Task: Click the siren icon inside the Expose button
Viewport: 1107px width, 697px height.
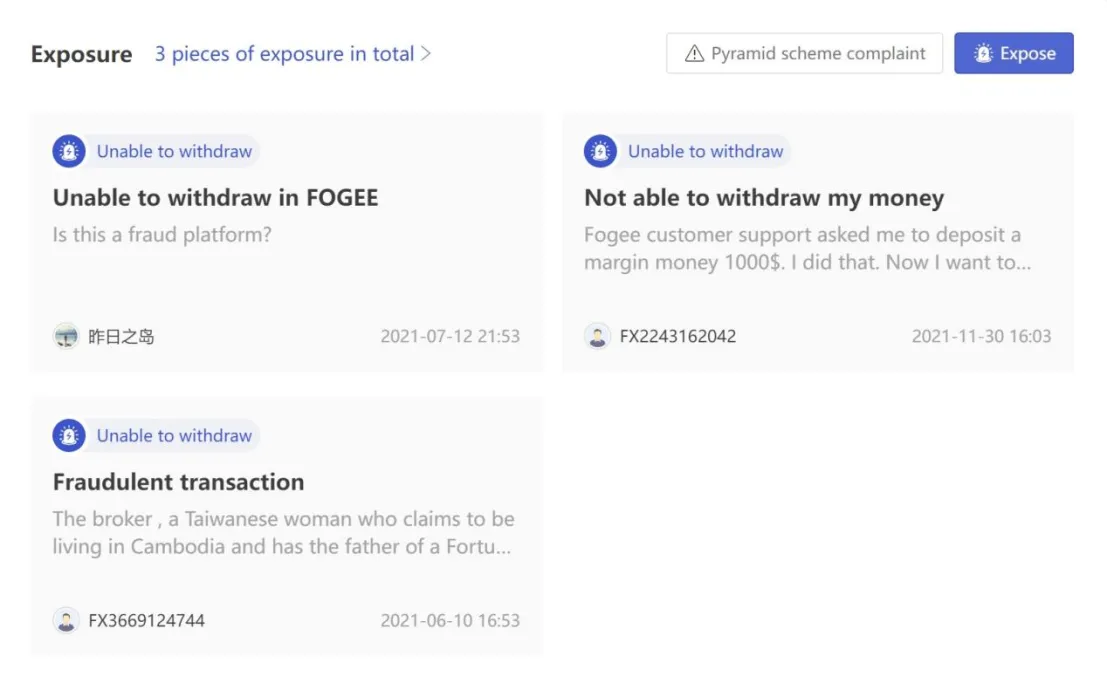Action: 983,53
